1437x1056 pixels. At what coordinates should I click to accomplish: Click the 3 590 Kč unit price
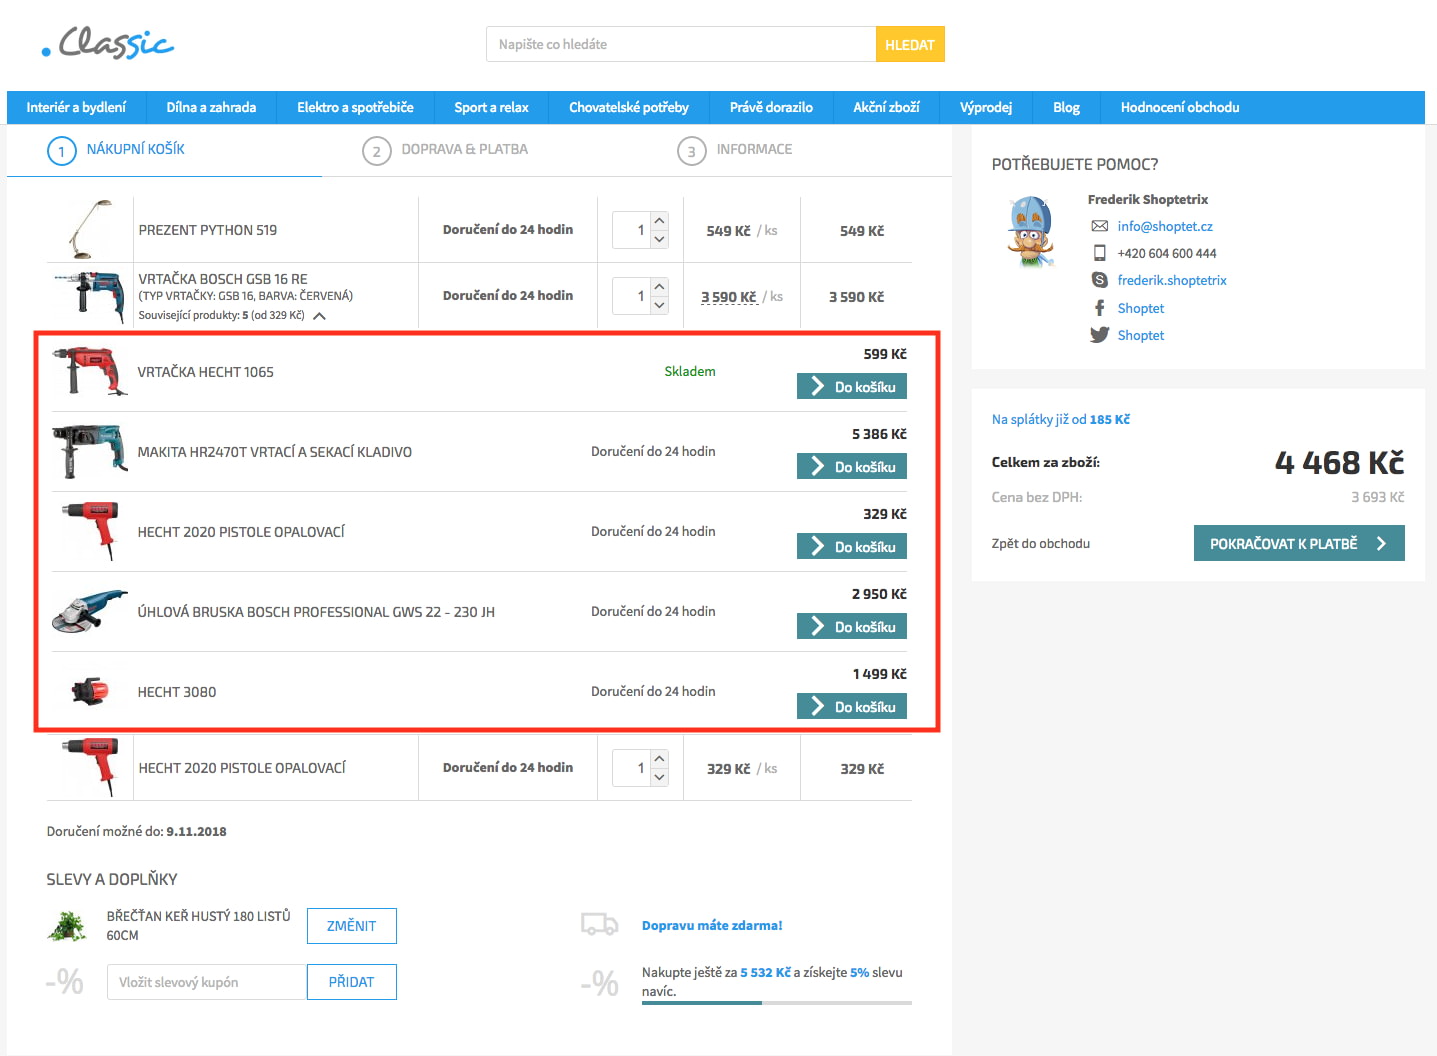click(729, 297)
